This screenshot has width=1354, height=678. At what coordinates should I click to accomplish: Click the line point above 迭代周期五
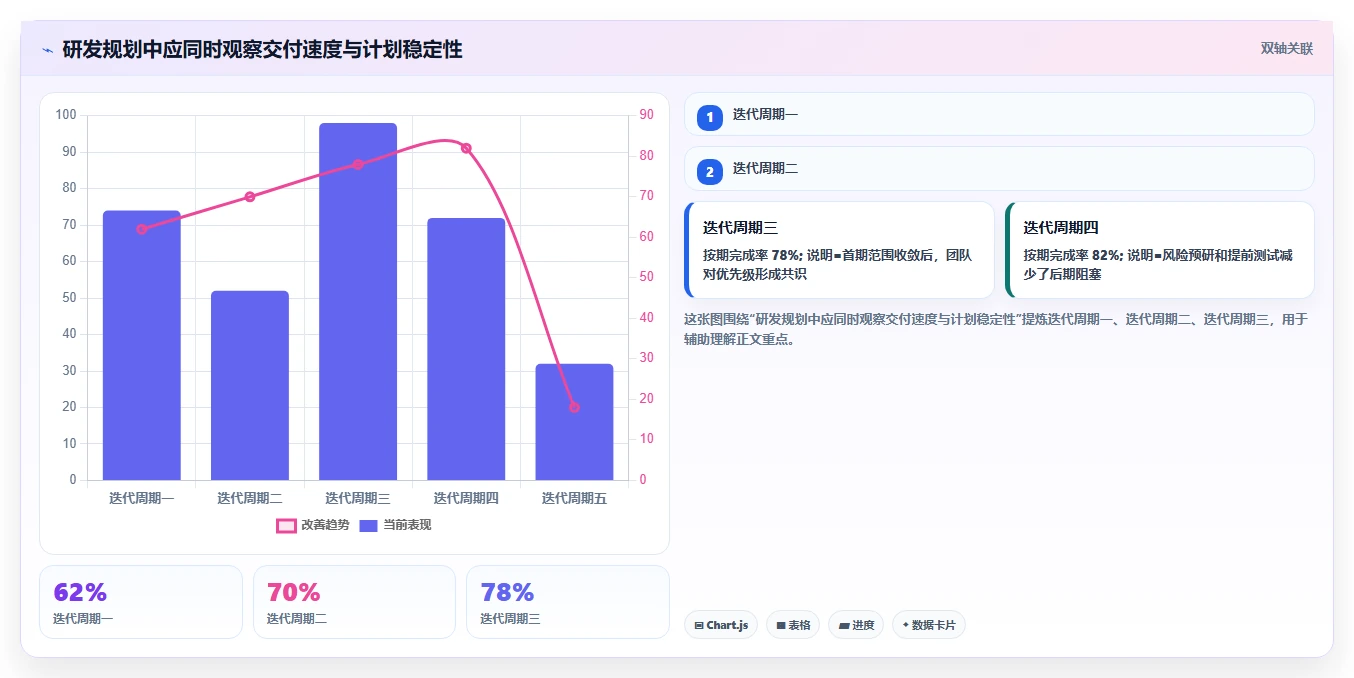pyautogui.click(x=574, y=407)
